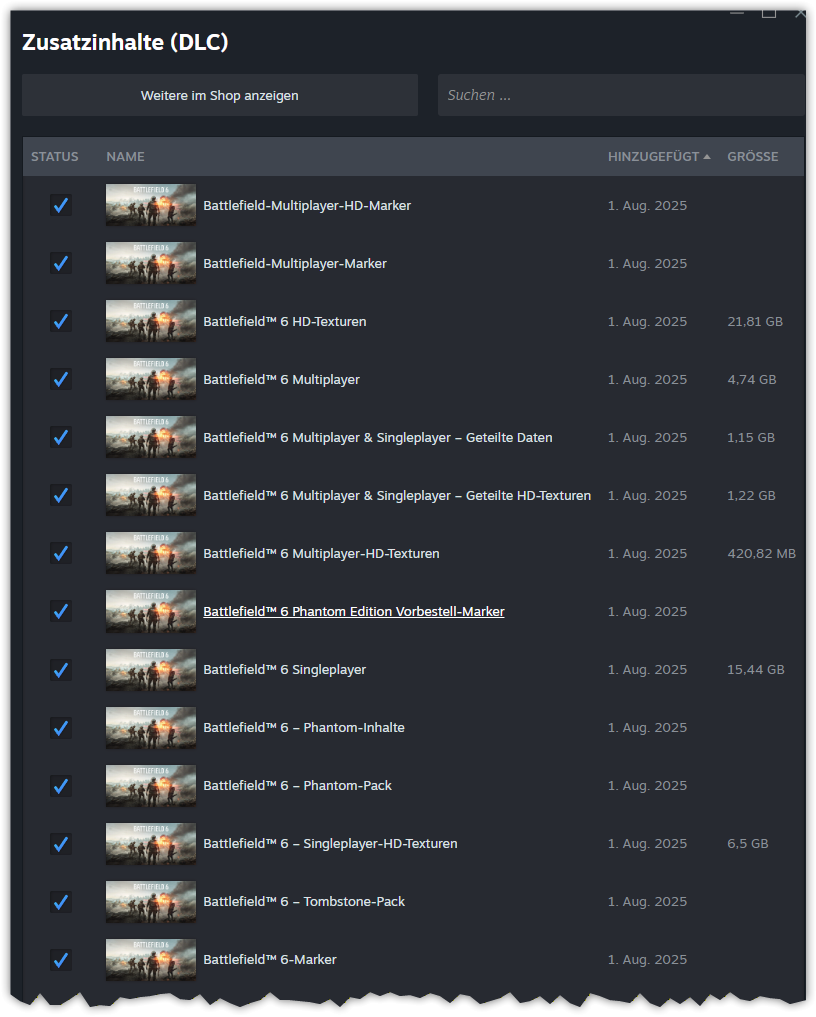Open Multiplayer & Singleplayer – Geteilte Daten name
Viewport: 816px width, 1017px height.
pyautogui.click(x=378, y=438)
